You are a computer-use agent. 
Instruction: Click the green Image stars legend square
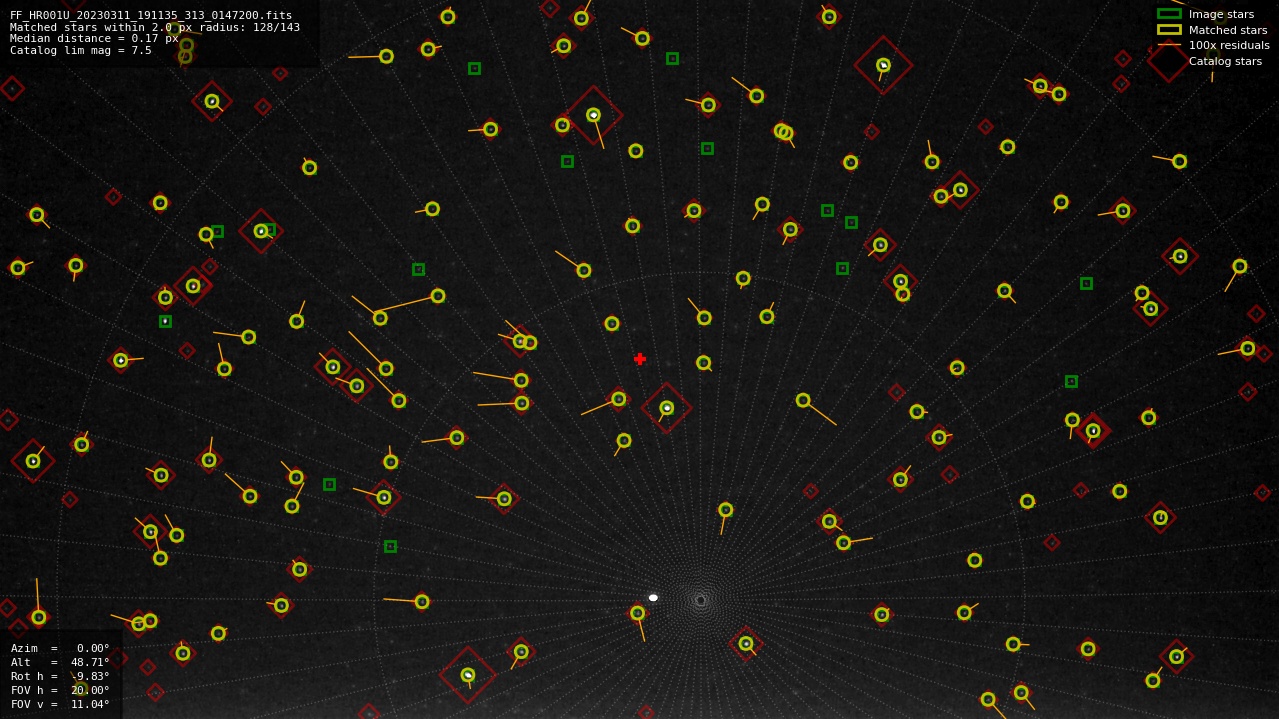tap(1169, 14)
